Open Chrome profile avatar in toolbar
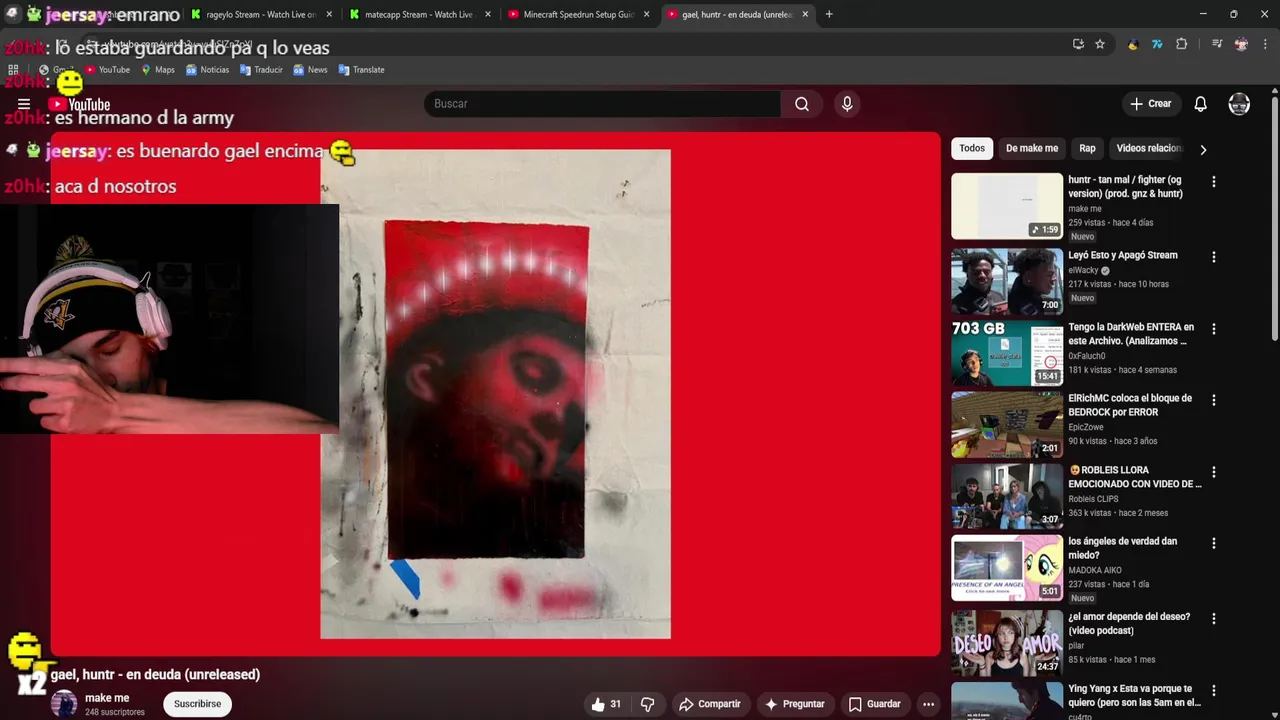This screenshot has width=1280, height=720. (x=1241, y=44)
